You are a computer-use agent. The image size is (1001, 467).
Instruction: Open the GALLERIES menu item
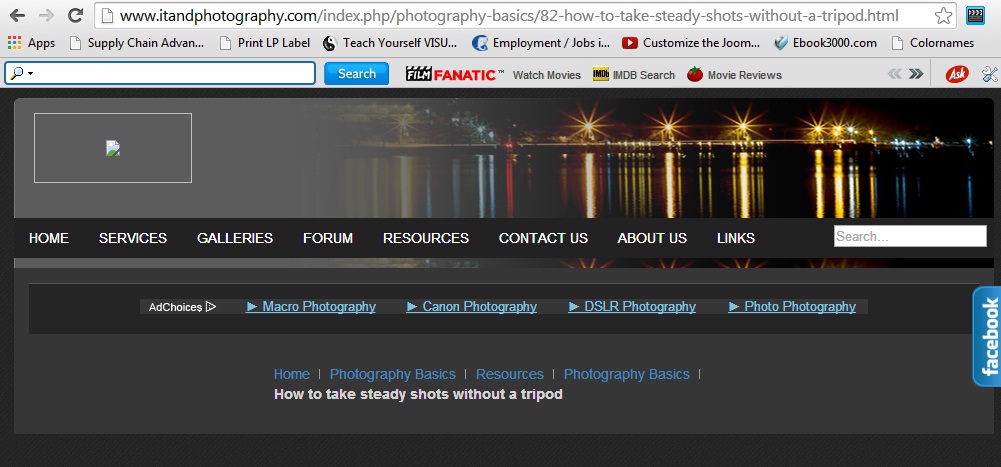point(235,238)
